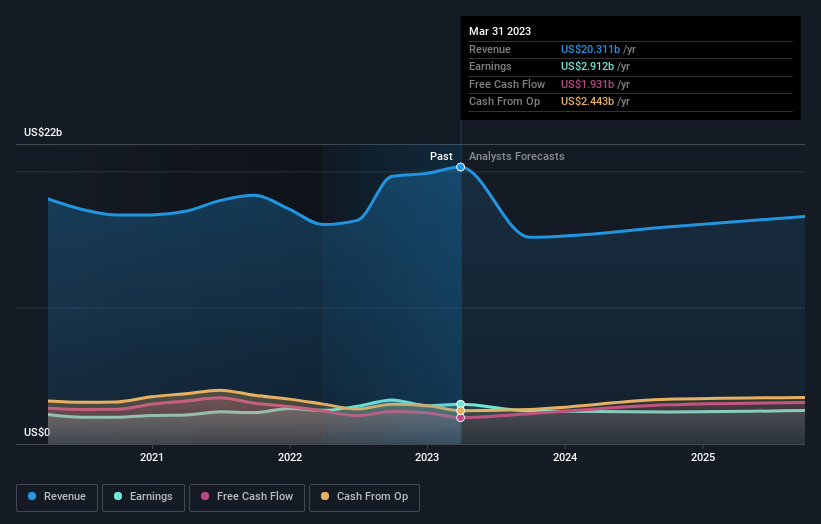Select the pink Free Cash Flow data point
This screenshot has height=524, width=821.
[x=460, y=418]
